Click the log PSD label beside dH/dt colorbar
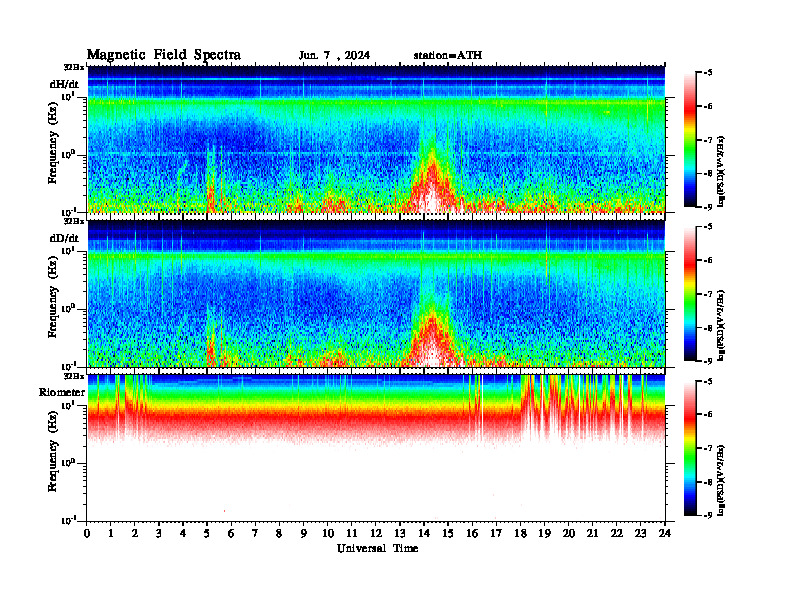Image resolution: width=792 pixels, height=612 pixels. click(721, 171)
